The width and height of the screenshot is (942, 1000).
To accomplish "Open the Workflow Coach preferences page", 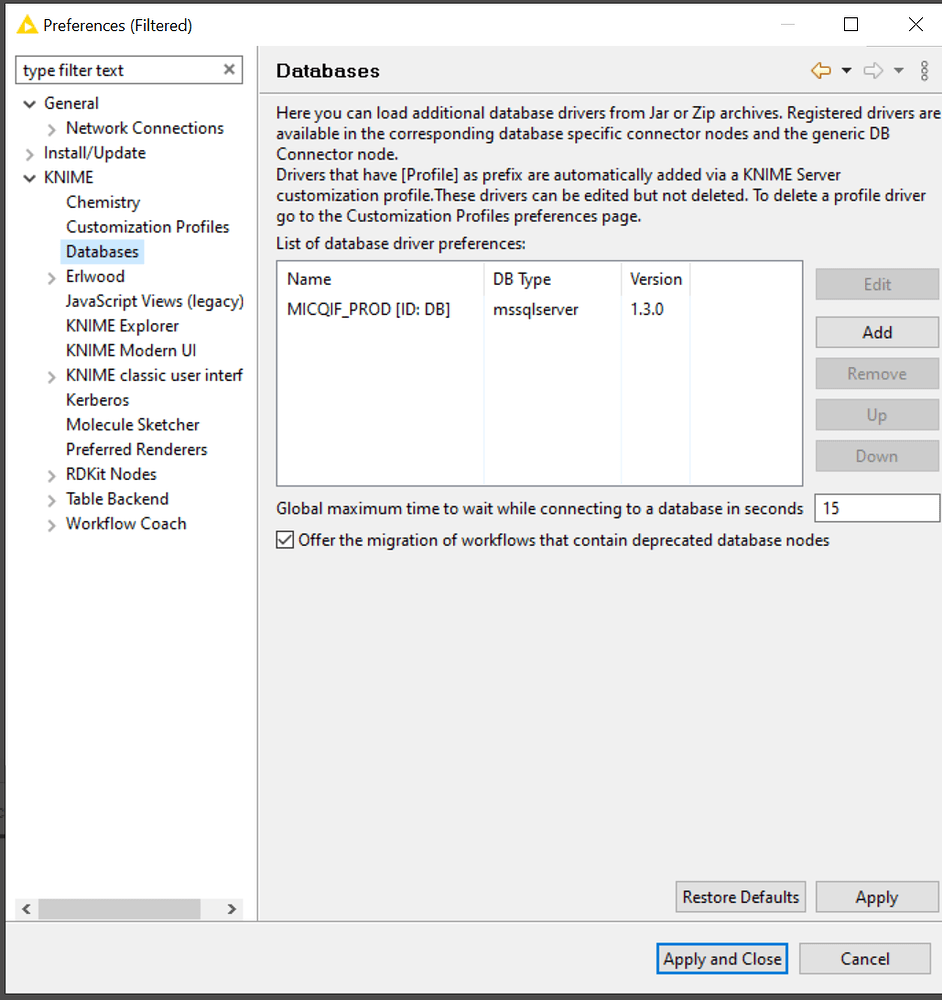I will point(126,523).
